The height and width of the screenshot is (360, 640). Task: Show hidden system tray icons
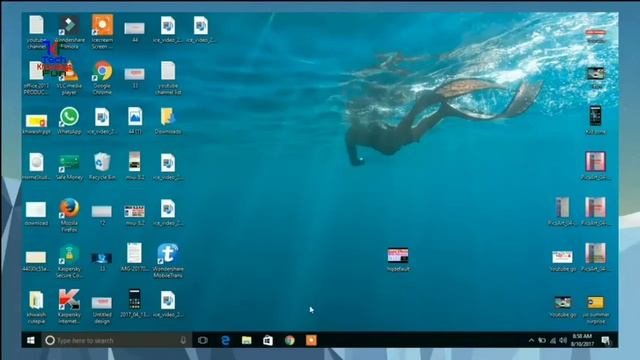531,340
